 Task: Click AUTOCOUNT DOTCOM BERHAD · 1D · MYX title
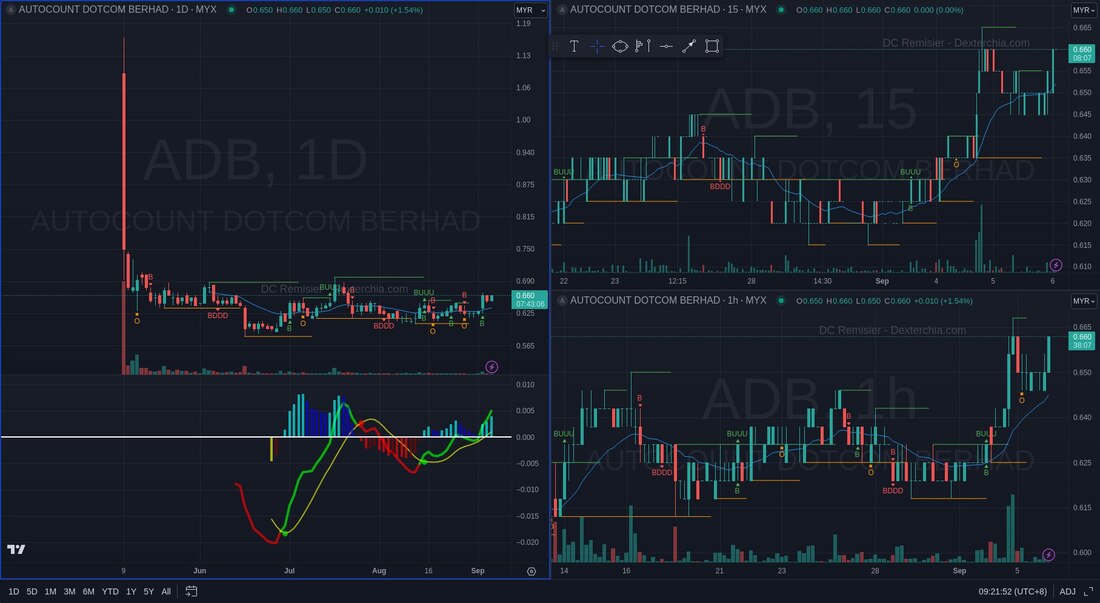pos(117,10)
